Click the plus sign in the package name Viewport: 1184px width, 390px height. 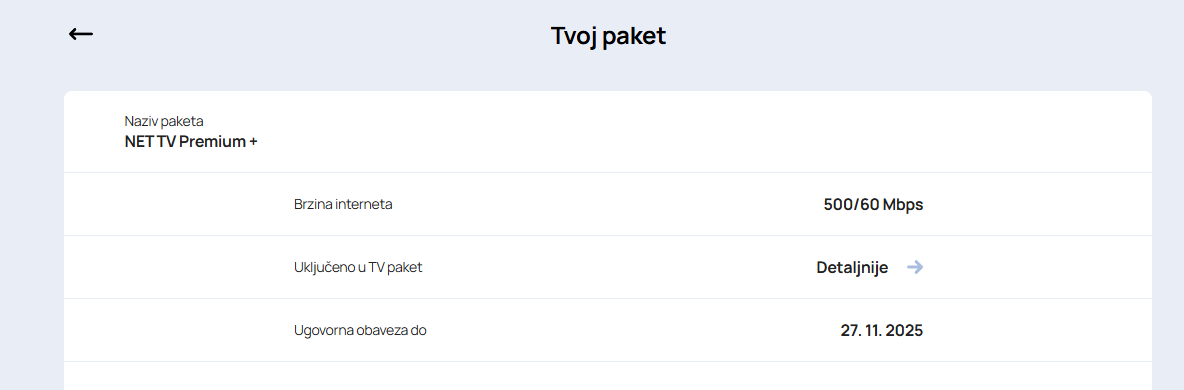point(253,142)
